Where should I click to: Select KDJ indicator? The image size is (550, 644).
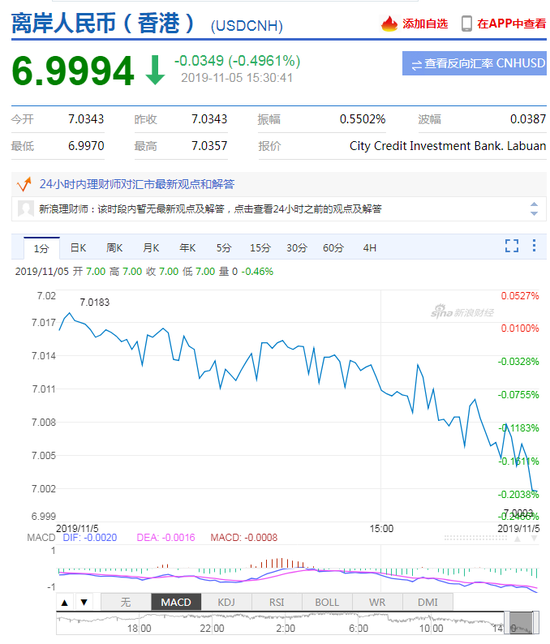click(x=226, y=603)
